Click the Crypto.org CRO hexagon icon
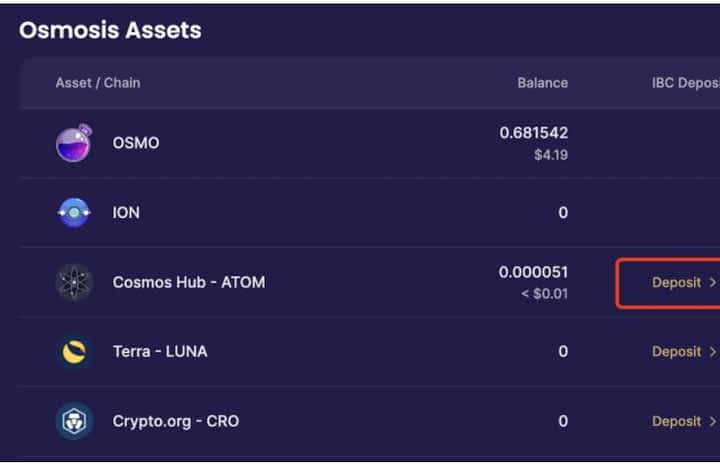 74,421
